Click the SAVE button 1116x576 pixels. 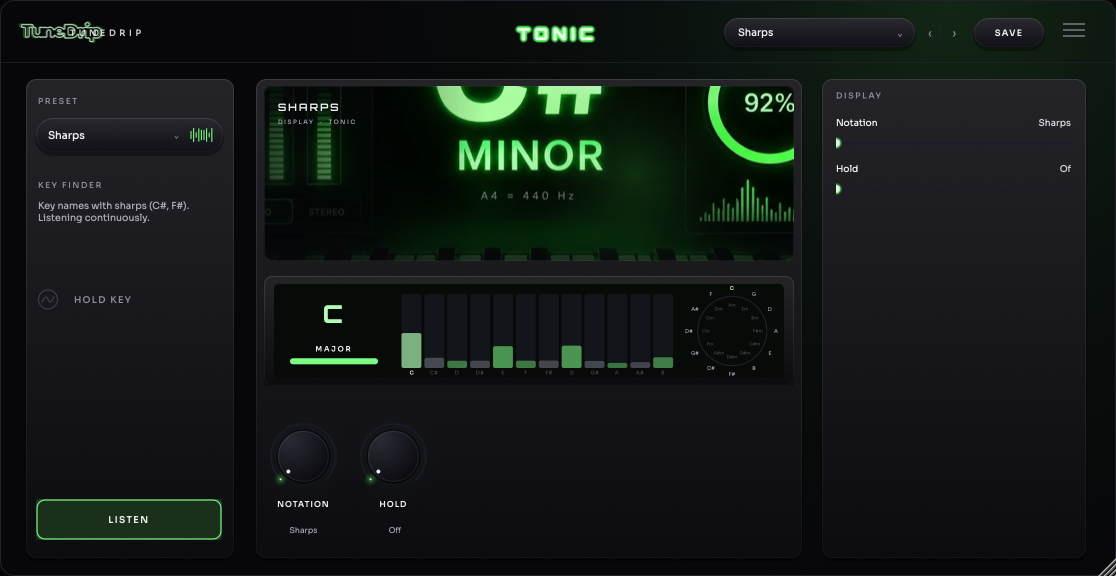coord(1009,33)
